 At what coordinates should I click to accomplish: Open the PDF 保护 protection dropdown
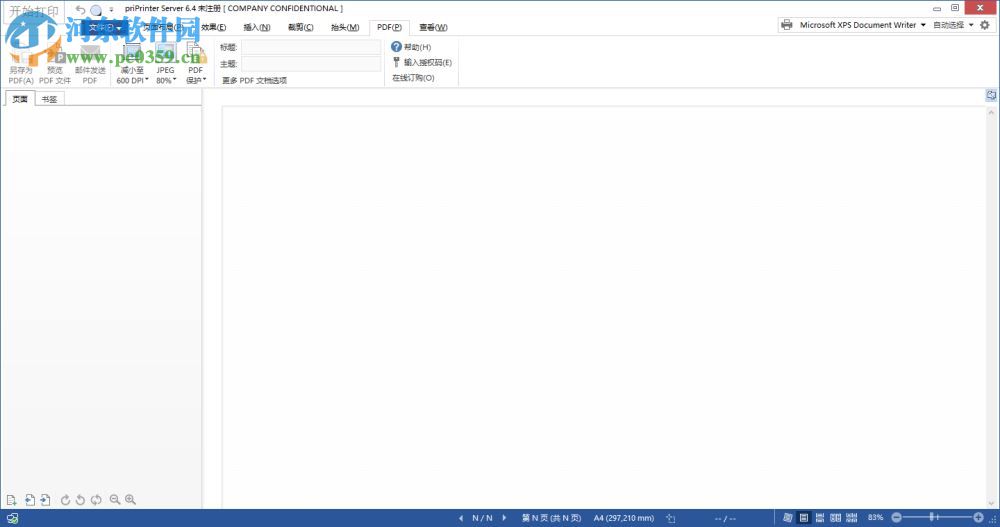click(196, 63)
